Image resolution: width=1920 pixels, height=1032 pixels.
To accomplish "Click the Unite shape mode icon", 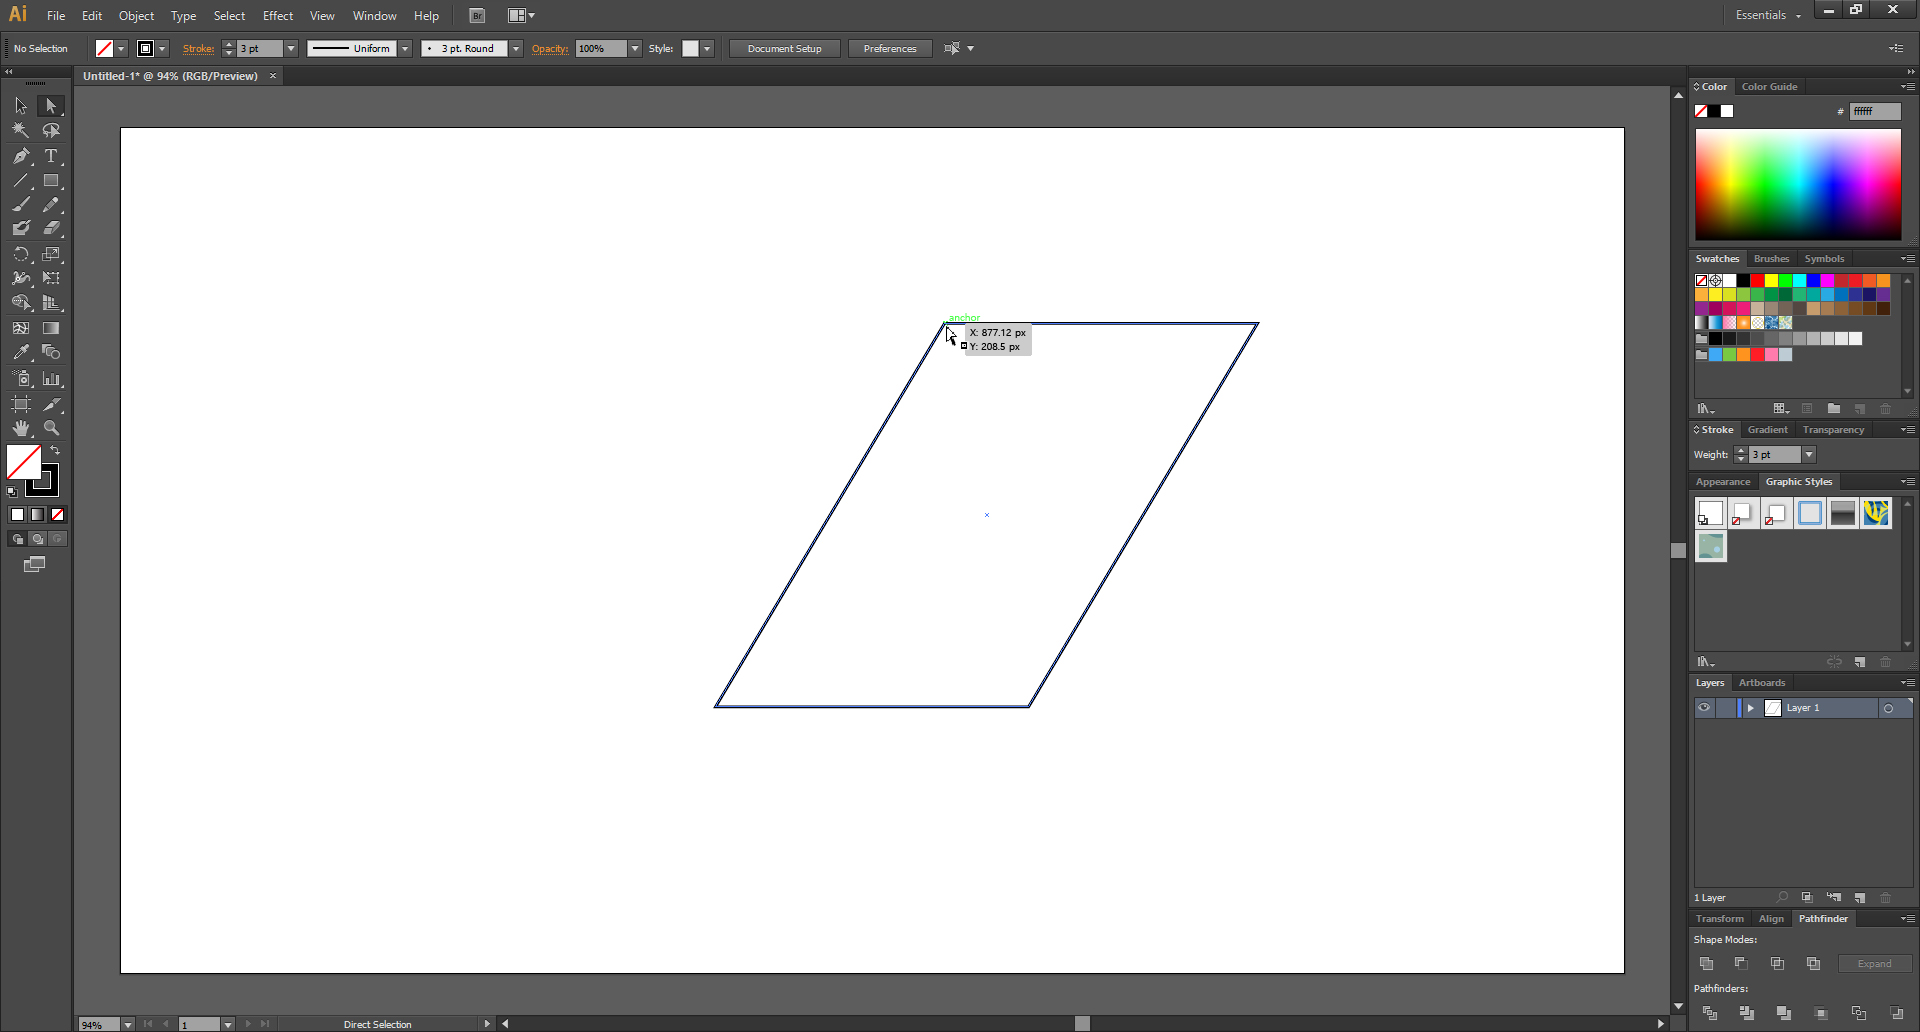I will click(x=1707, y=964).
